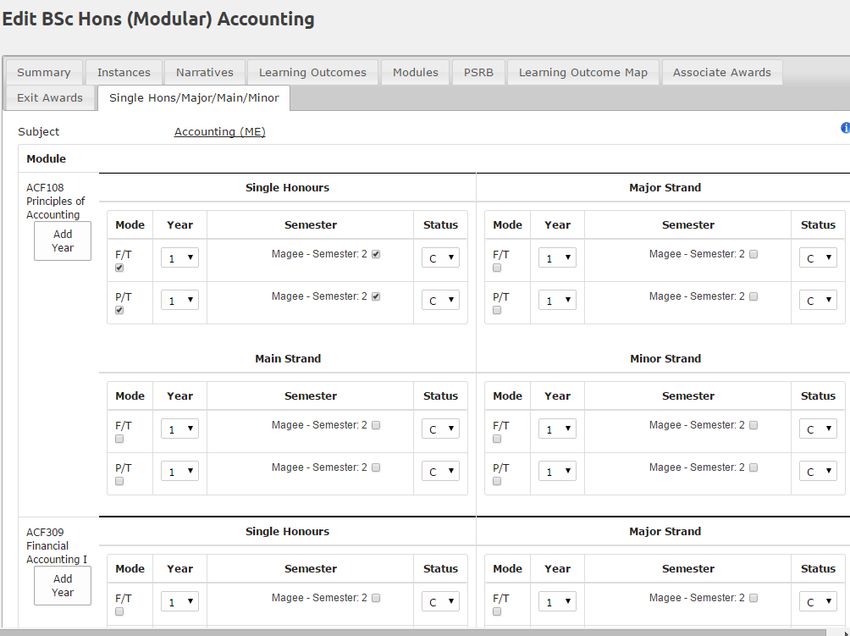This screenshot has width=850, height=636.
Task: Switch to the Associate Awards tab
Action: (722, 72)
